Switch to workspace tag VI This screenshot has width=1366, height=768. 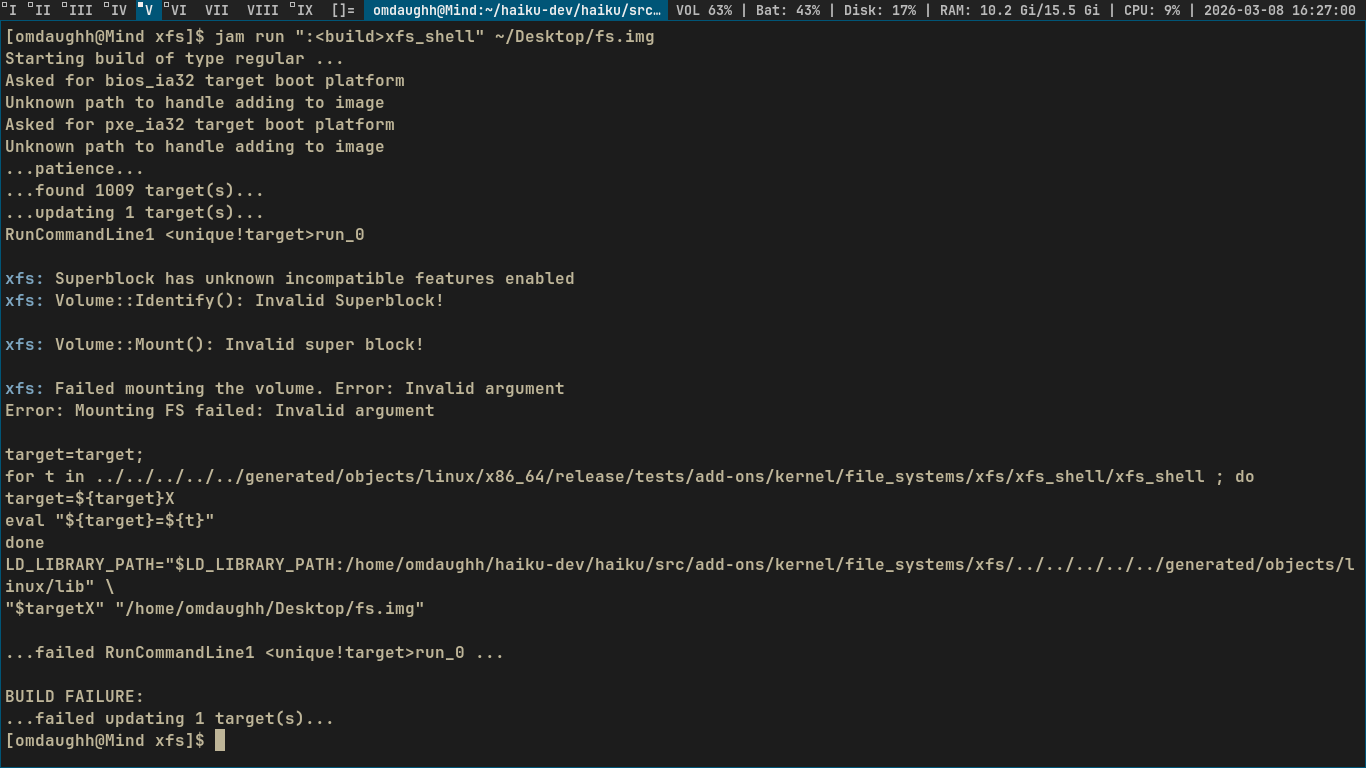177,10
